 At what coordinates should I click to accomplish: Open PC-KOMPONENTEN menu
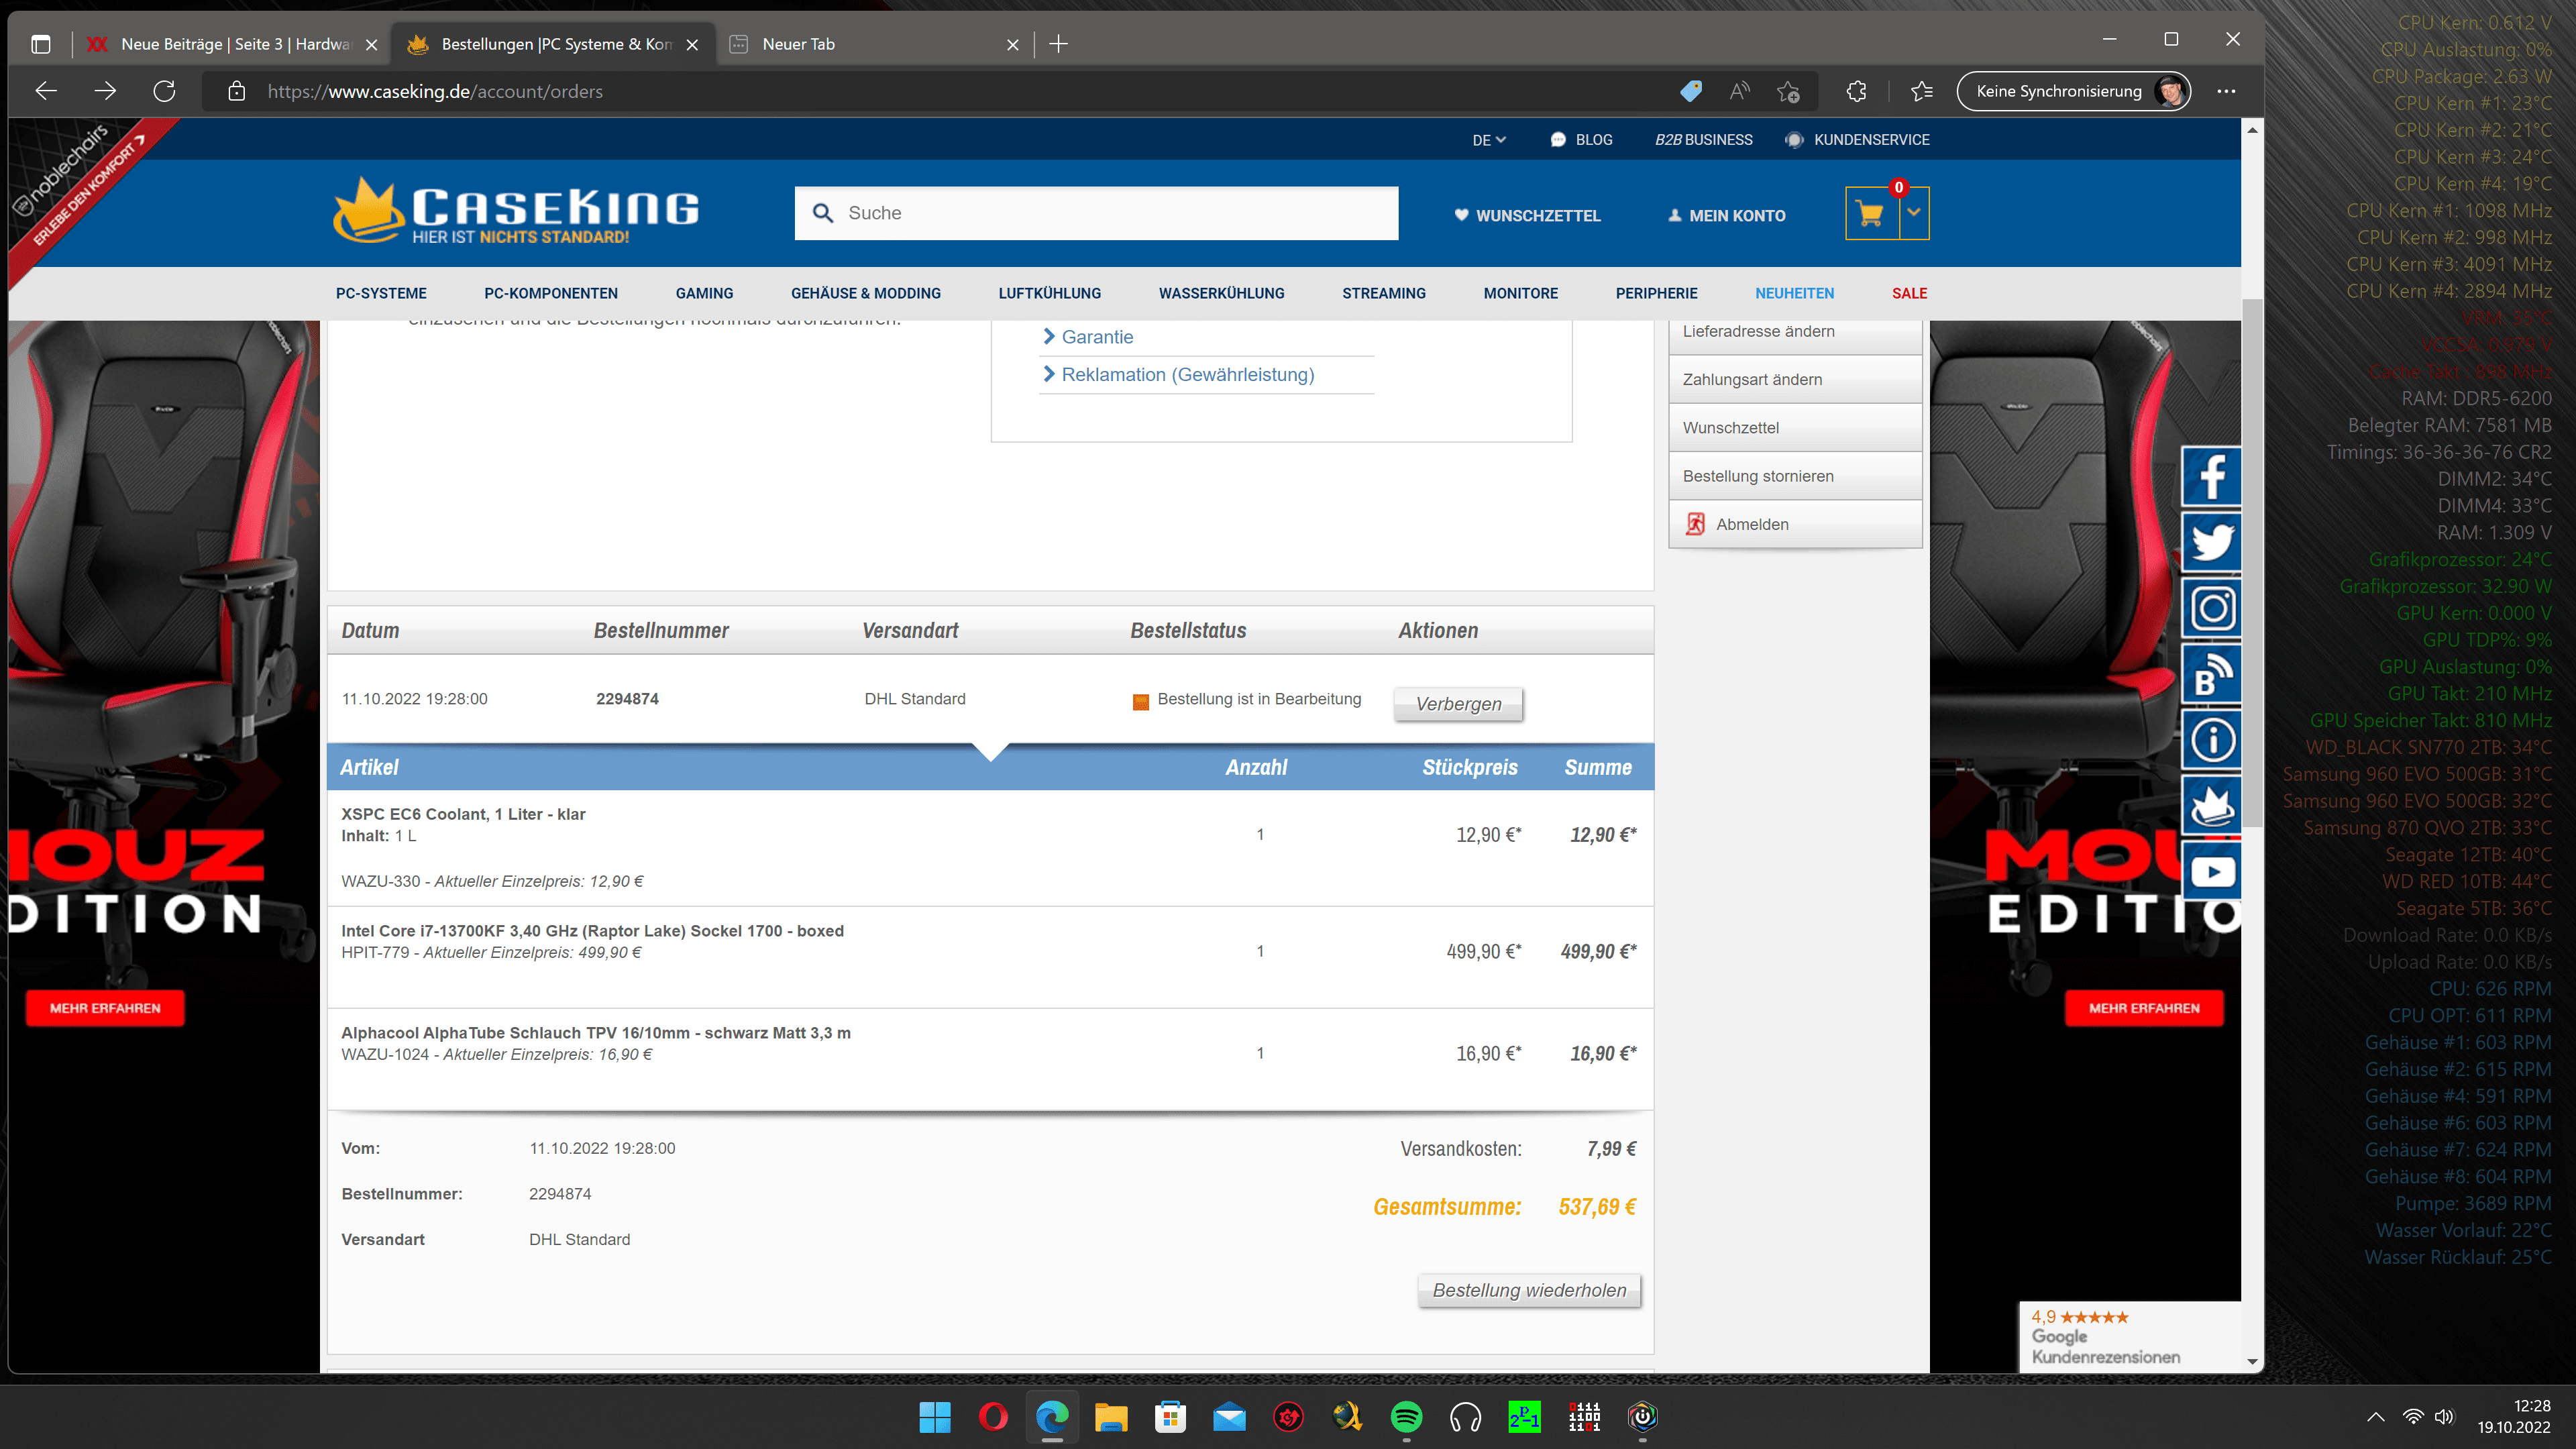[550, 293]
